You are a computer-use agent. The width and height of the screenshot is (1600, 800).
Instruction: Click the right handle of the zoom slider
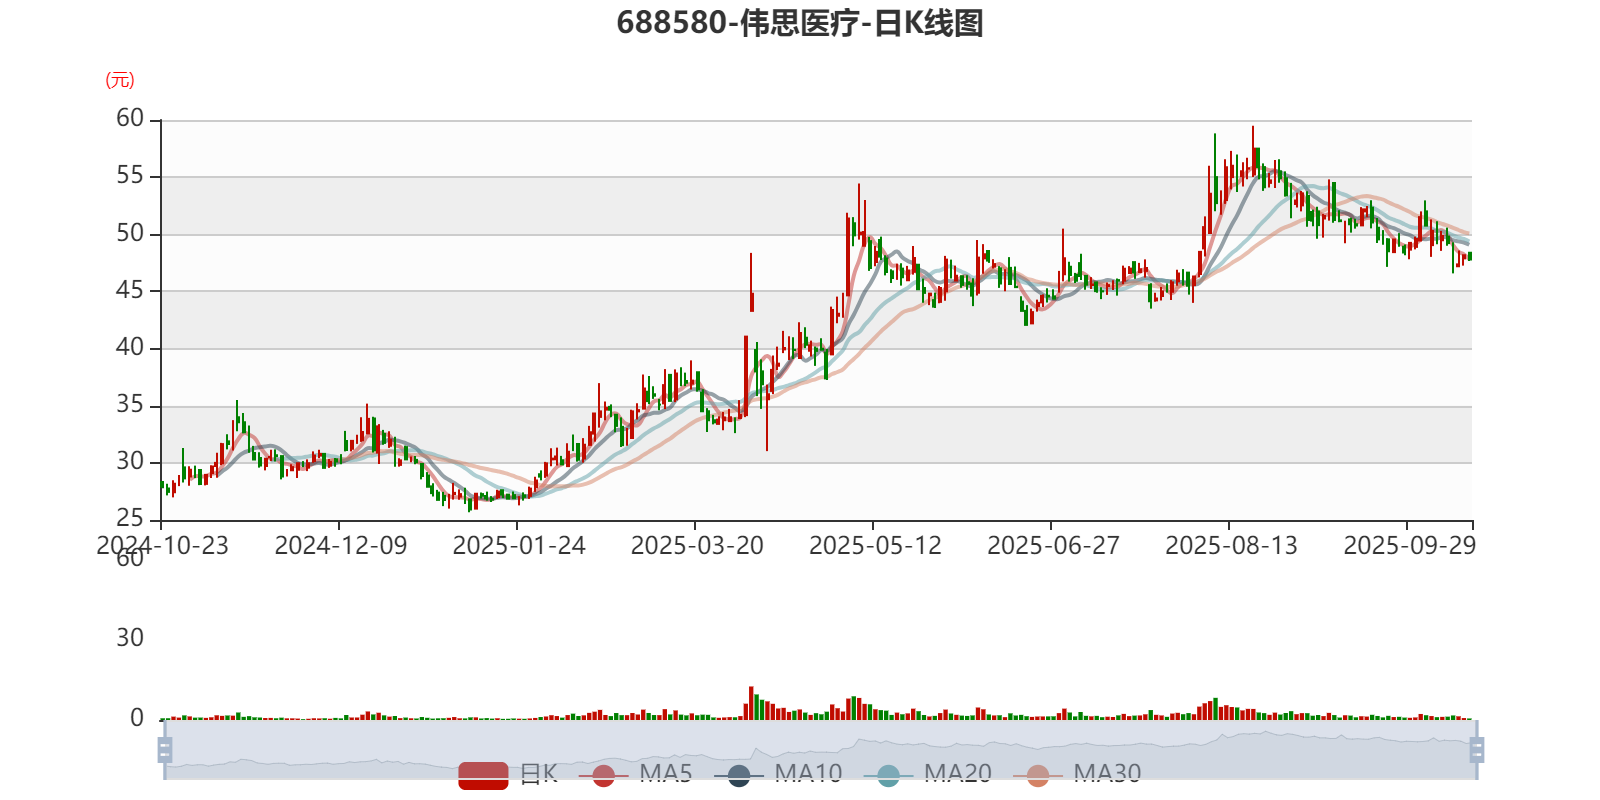[x=1476, y=749]
